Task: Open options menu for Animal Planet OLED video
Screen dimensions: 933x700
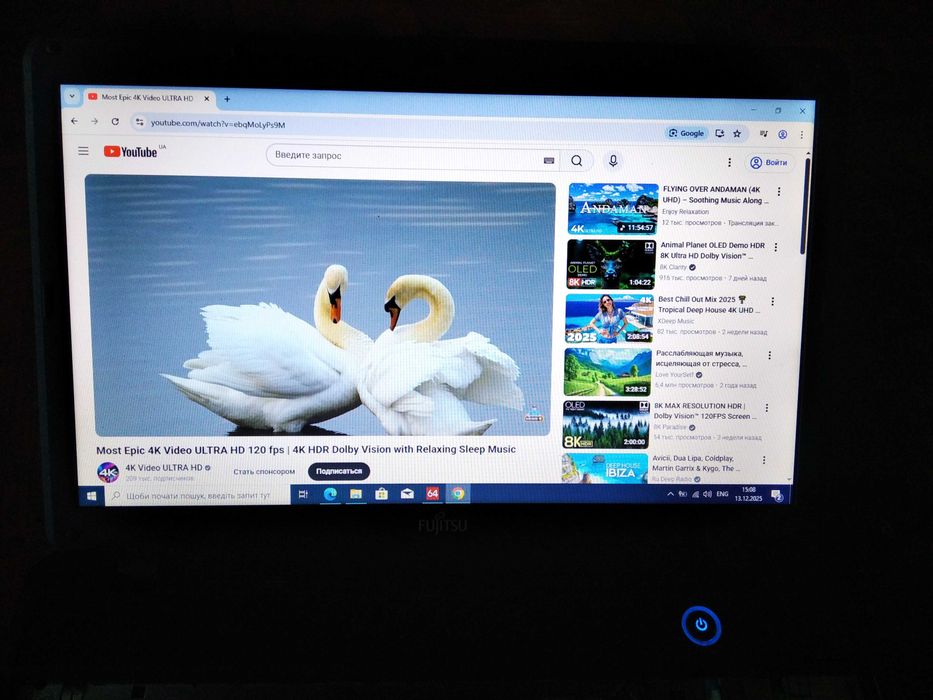Action: 776,247
